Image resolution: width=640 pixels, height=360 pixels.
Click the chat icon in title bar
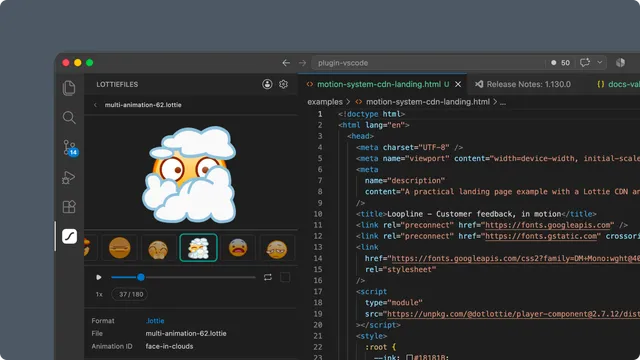point(584,62)
